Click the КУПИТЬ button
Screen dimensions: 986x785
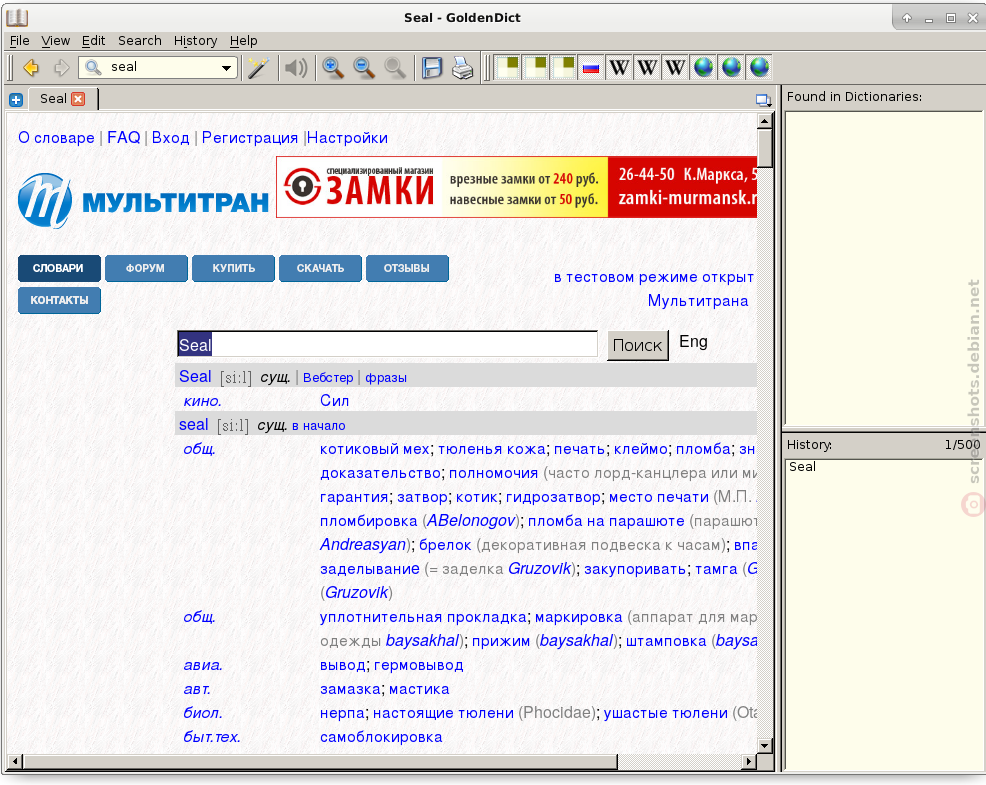click(x=233, y=269)
